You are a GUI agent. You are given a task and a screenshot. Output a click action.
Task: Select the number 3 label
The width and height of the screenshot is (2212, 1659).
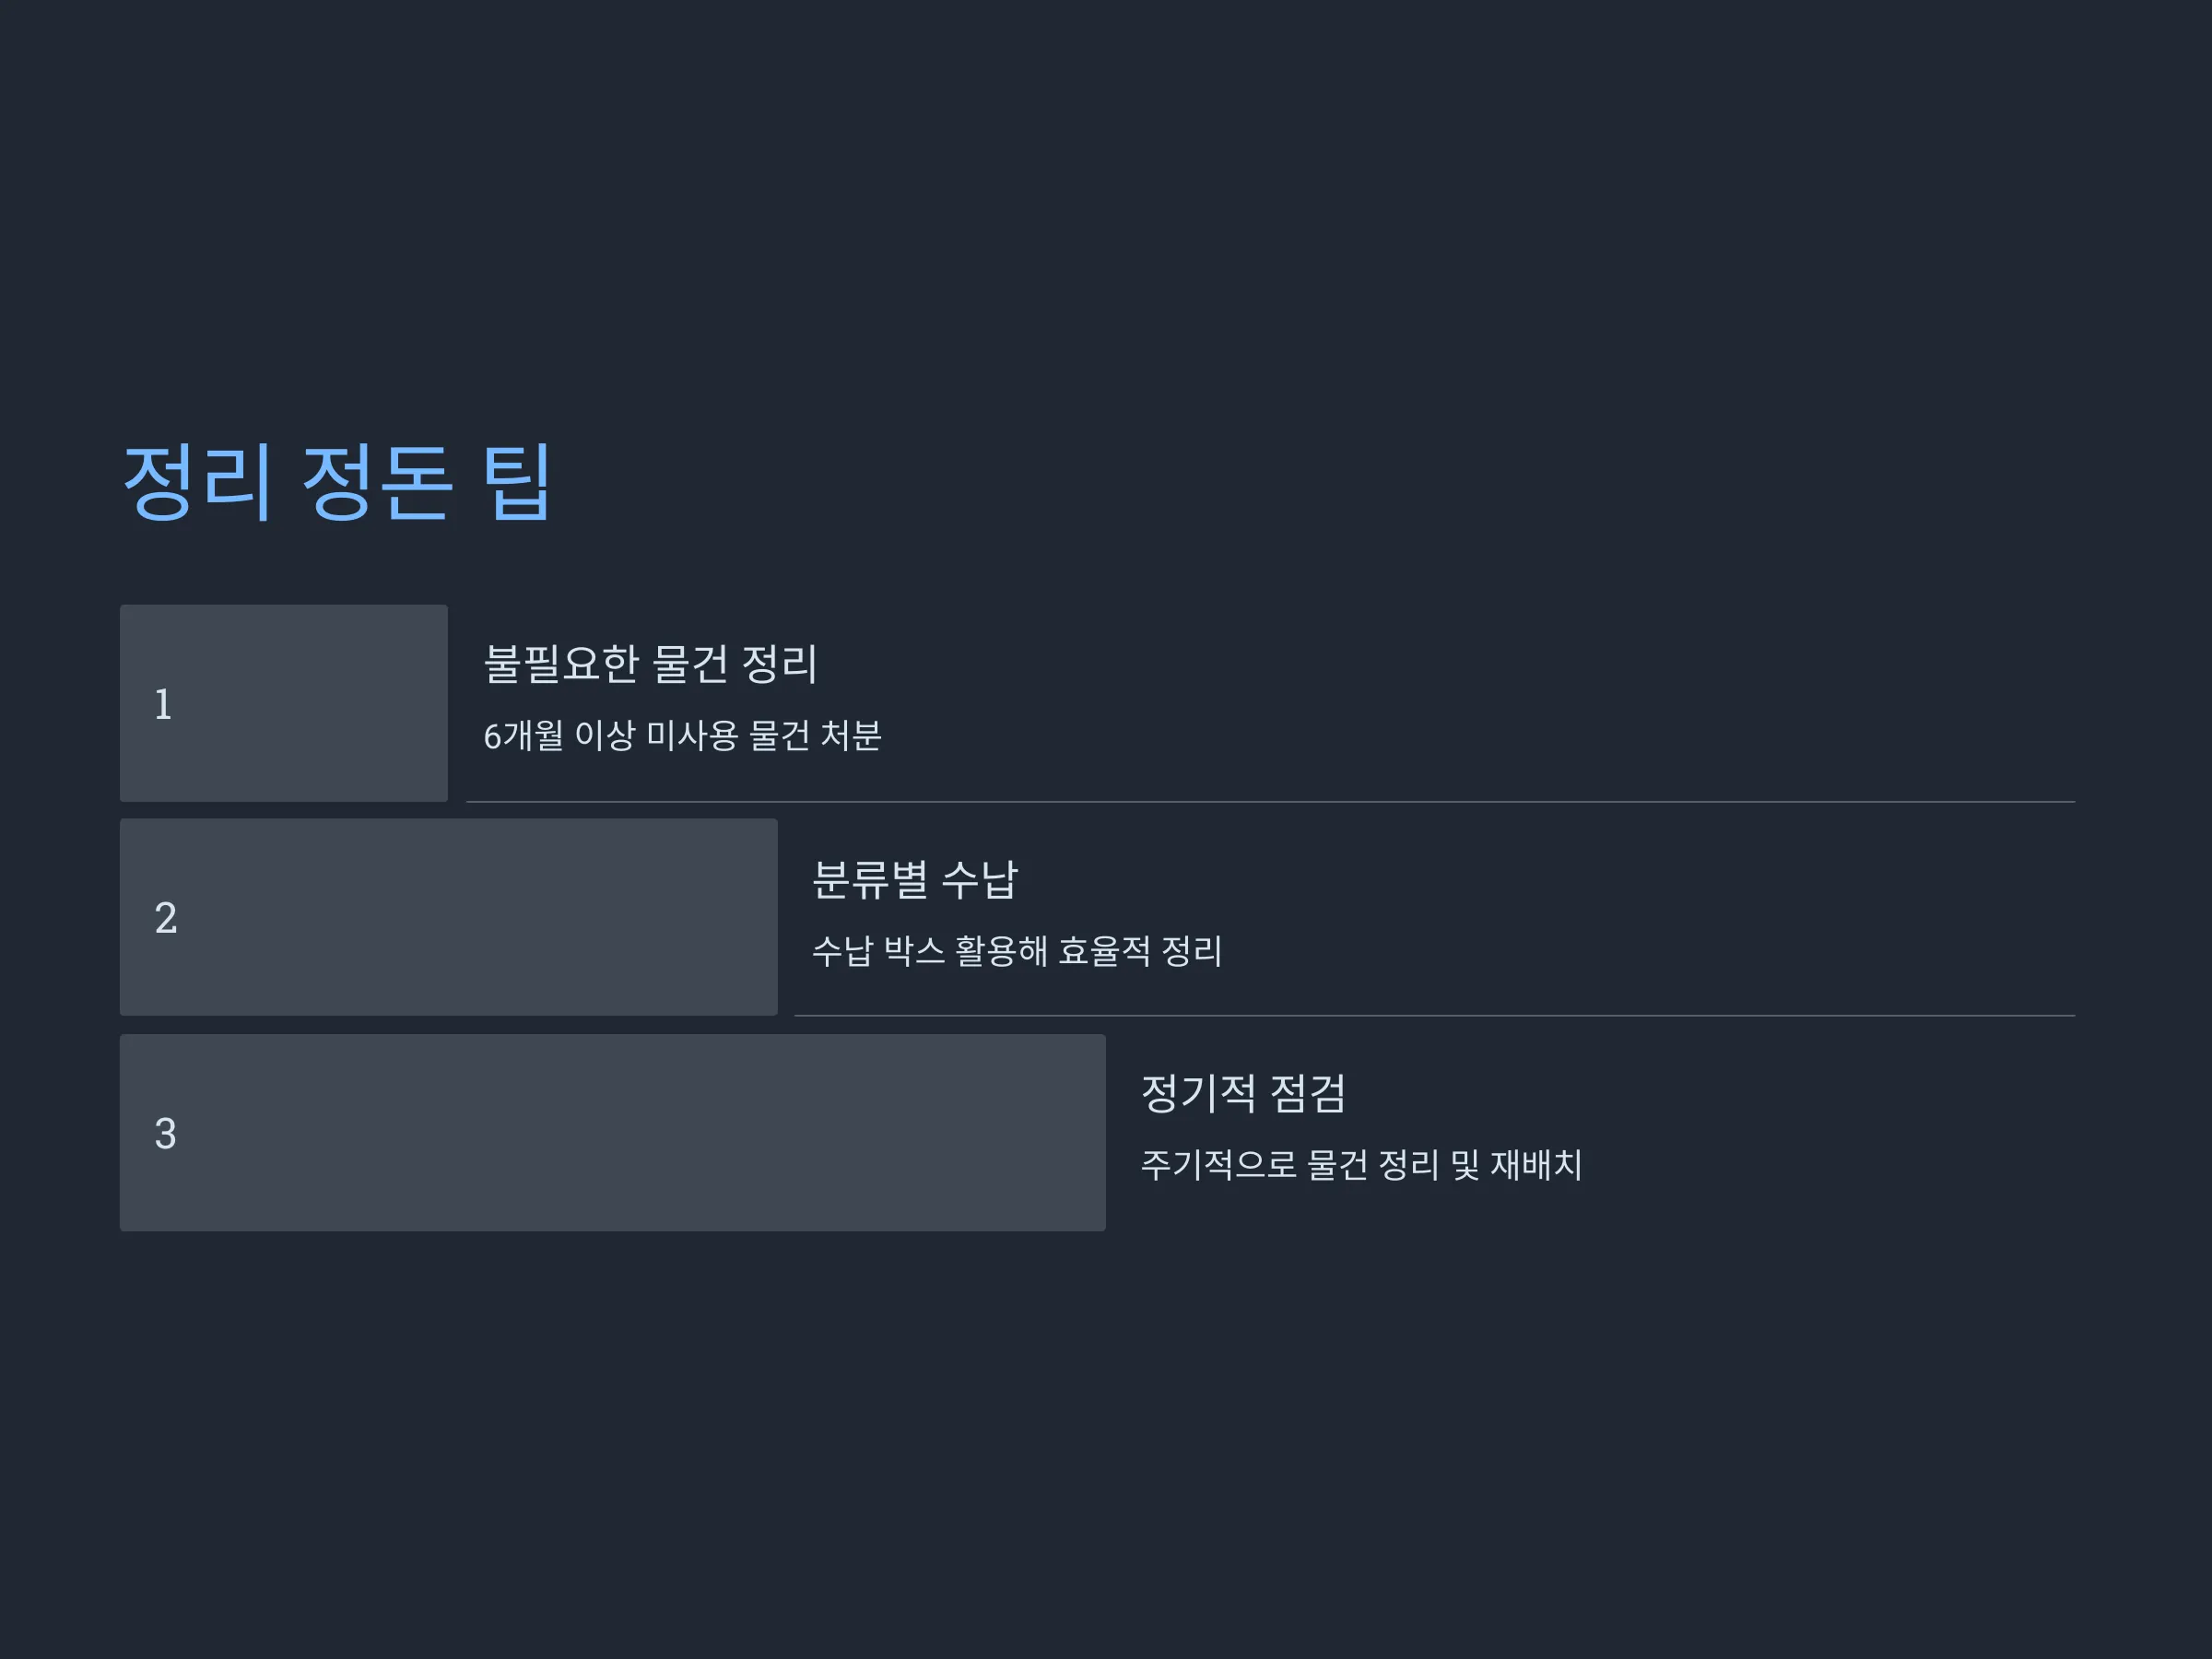point(166,1133)
